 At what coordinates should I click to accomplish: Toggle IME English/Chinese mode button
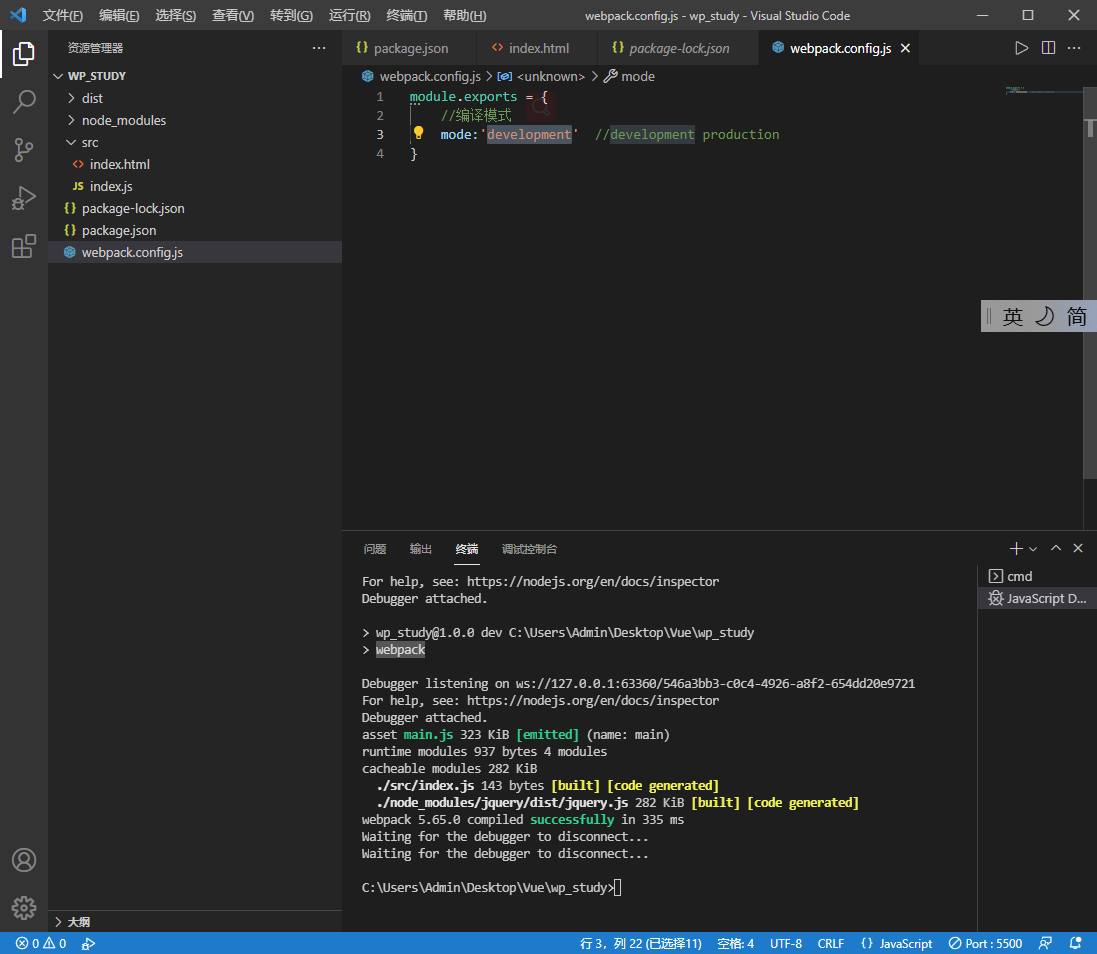[x=1013, y=317]
